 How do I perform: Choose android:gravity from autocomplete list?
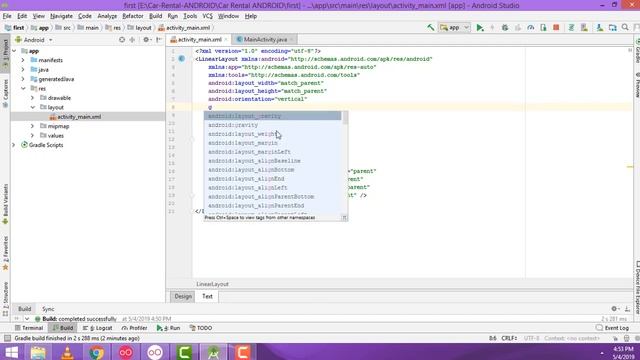(273, 125)
